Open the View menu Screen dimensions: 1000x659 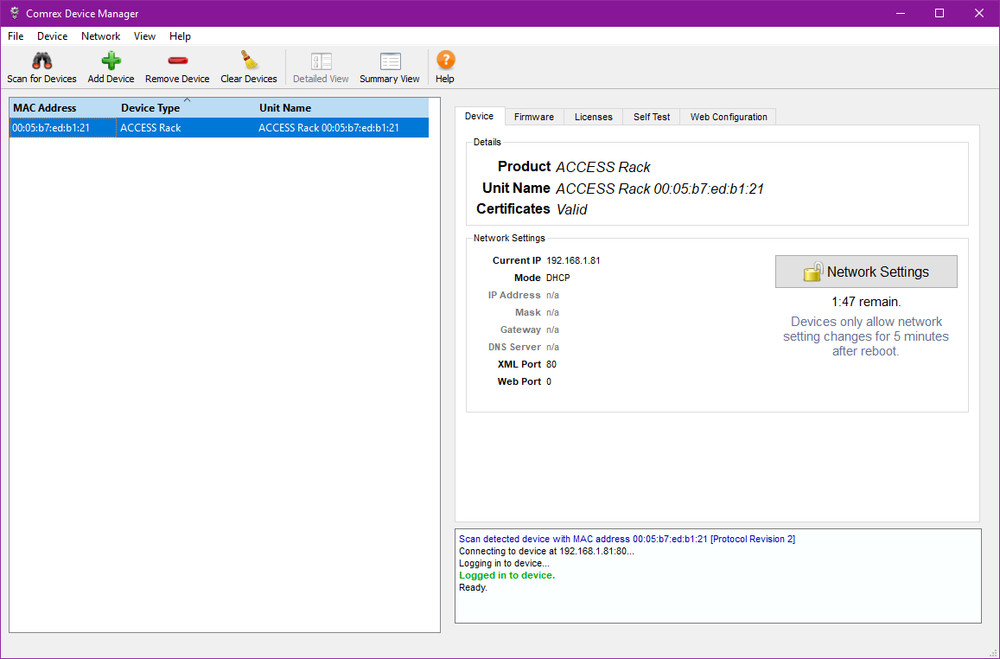(144, 36)
